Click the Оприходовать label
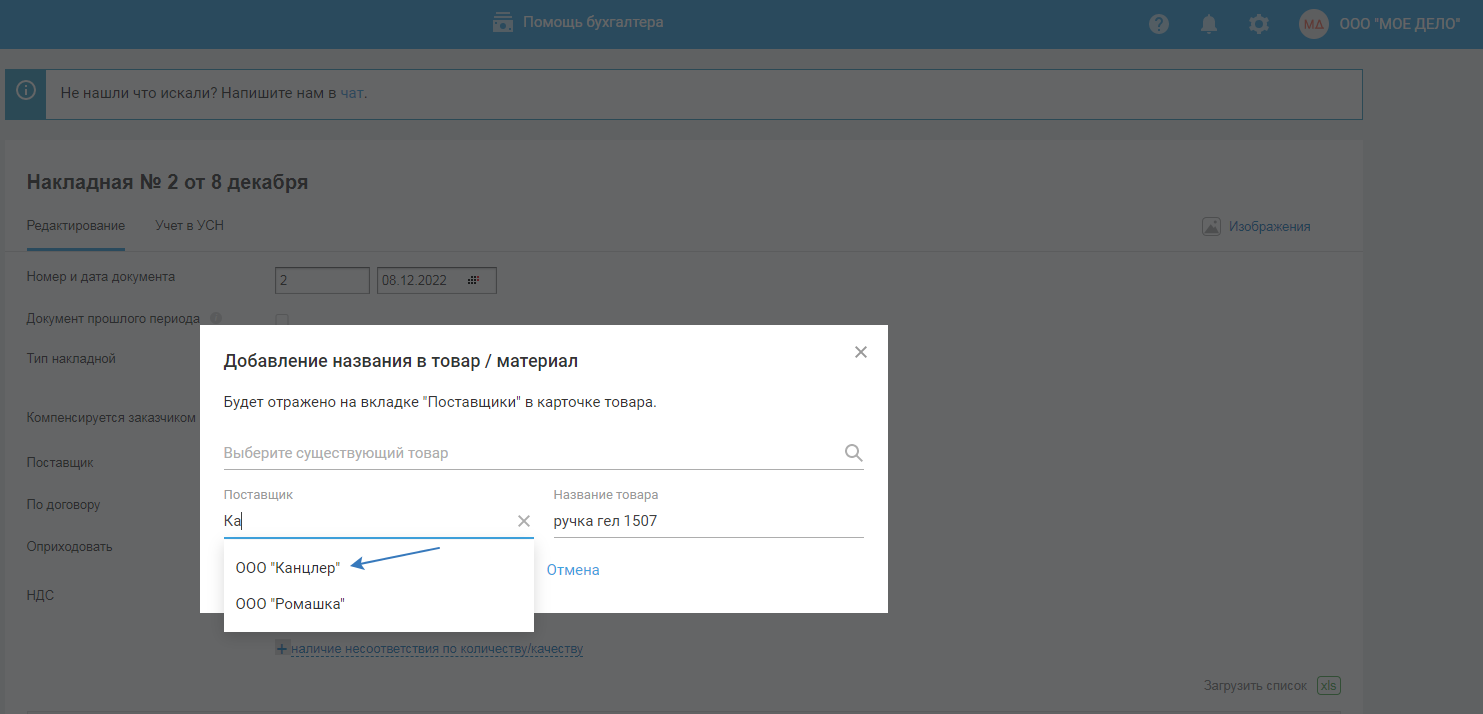The image size is (1483, 714). 69,547
